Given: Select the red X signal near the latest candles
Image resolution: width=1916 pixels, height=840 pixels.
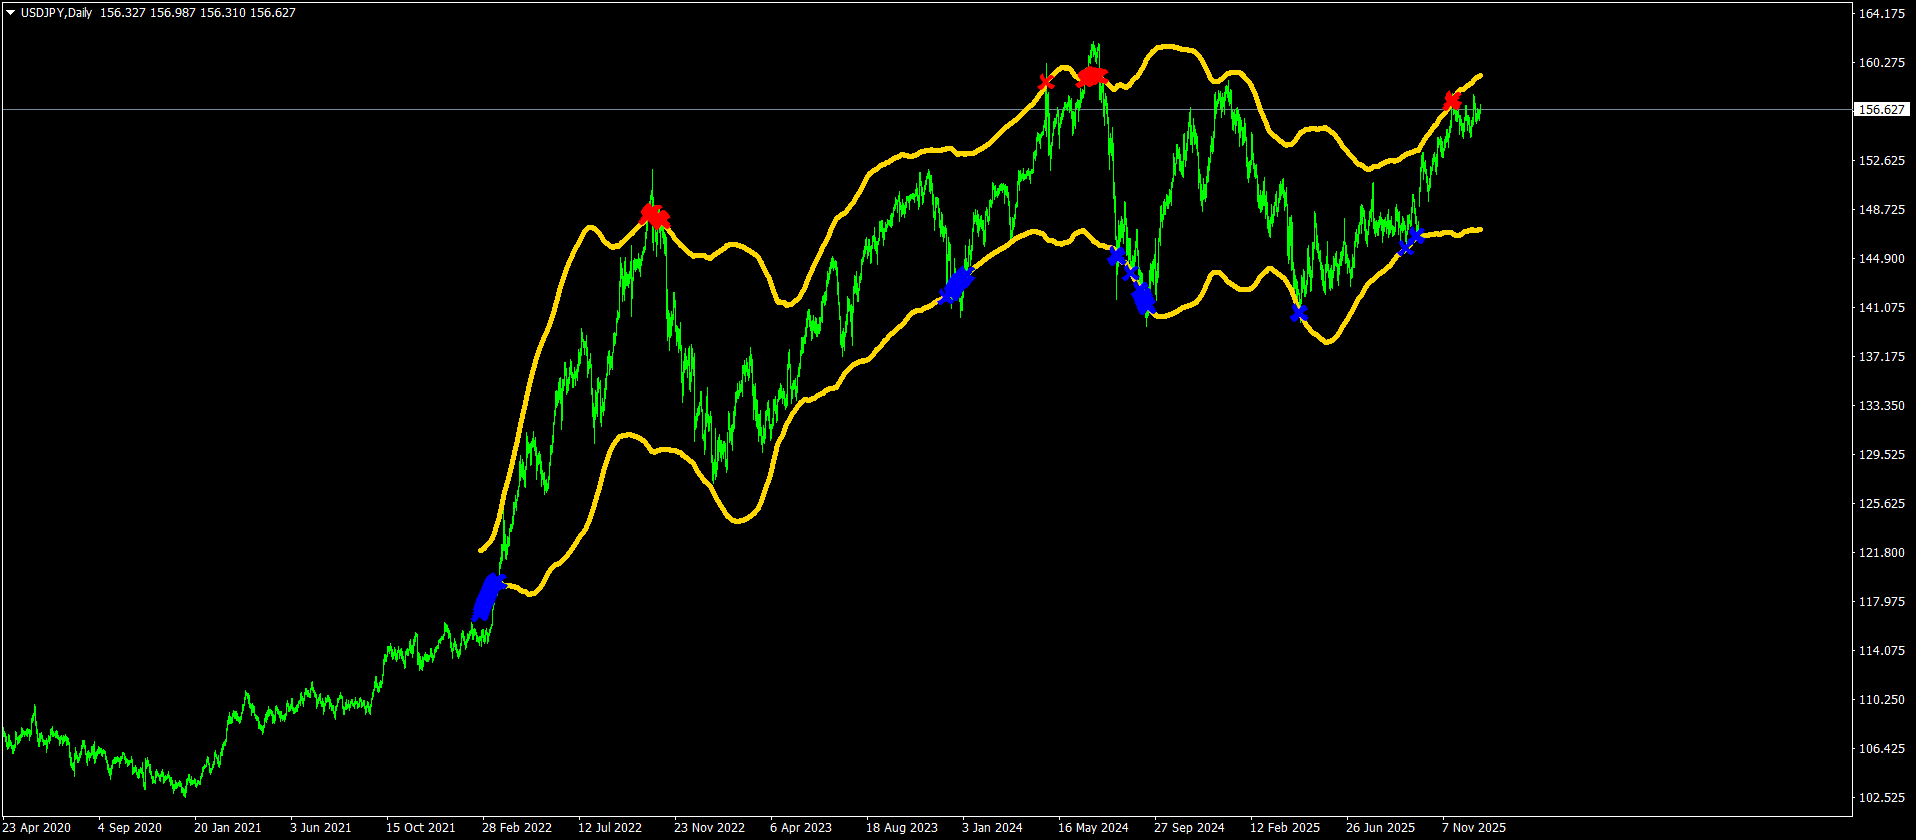Looking at the screenshot, I should 1452,101.
